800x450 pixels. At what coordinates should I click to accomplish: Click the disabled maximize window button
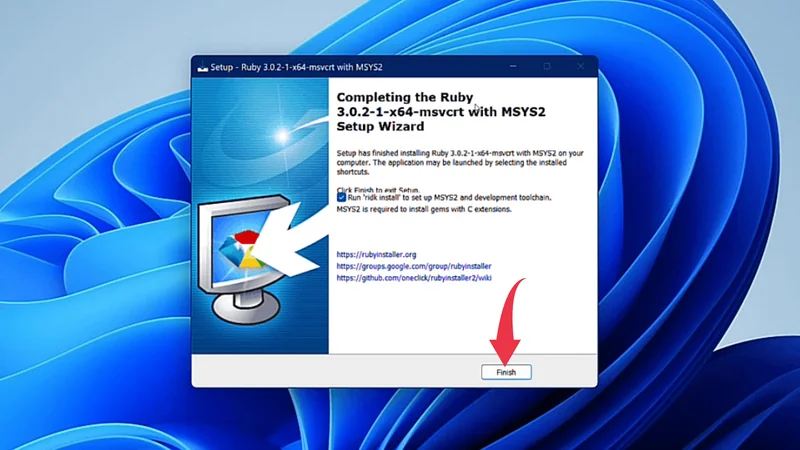[547, 67]
